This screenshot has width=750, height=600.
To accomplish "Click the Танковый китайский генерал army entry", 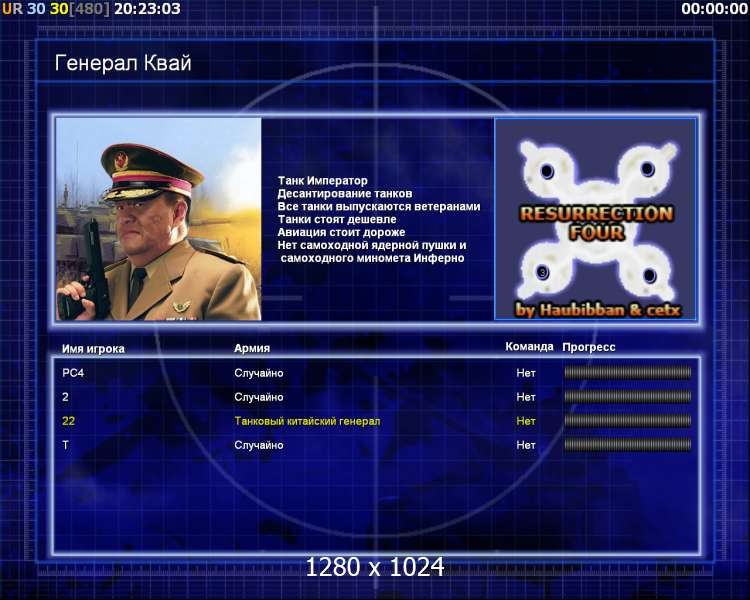I will (307, 421).
